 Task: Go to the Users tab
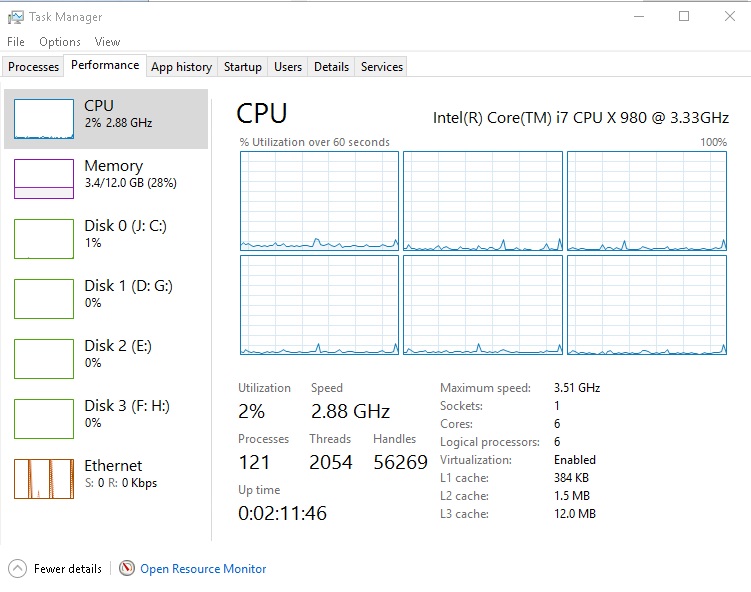pos(288,67)
